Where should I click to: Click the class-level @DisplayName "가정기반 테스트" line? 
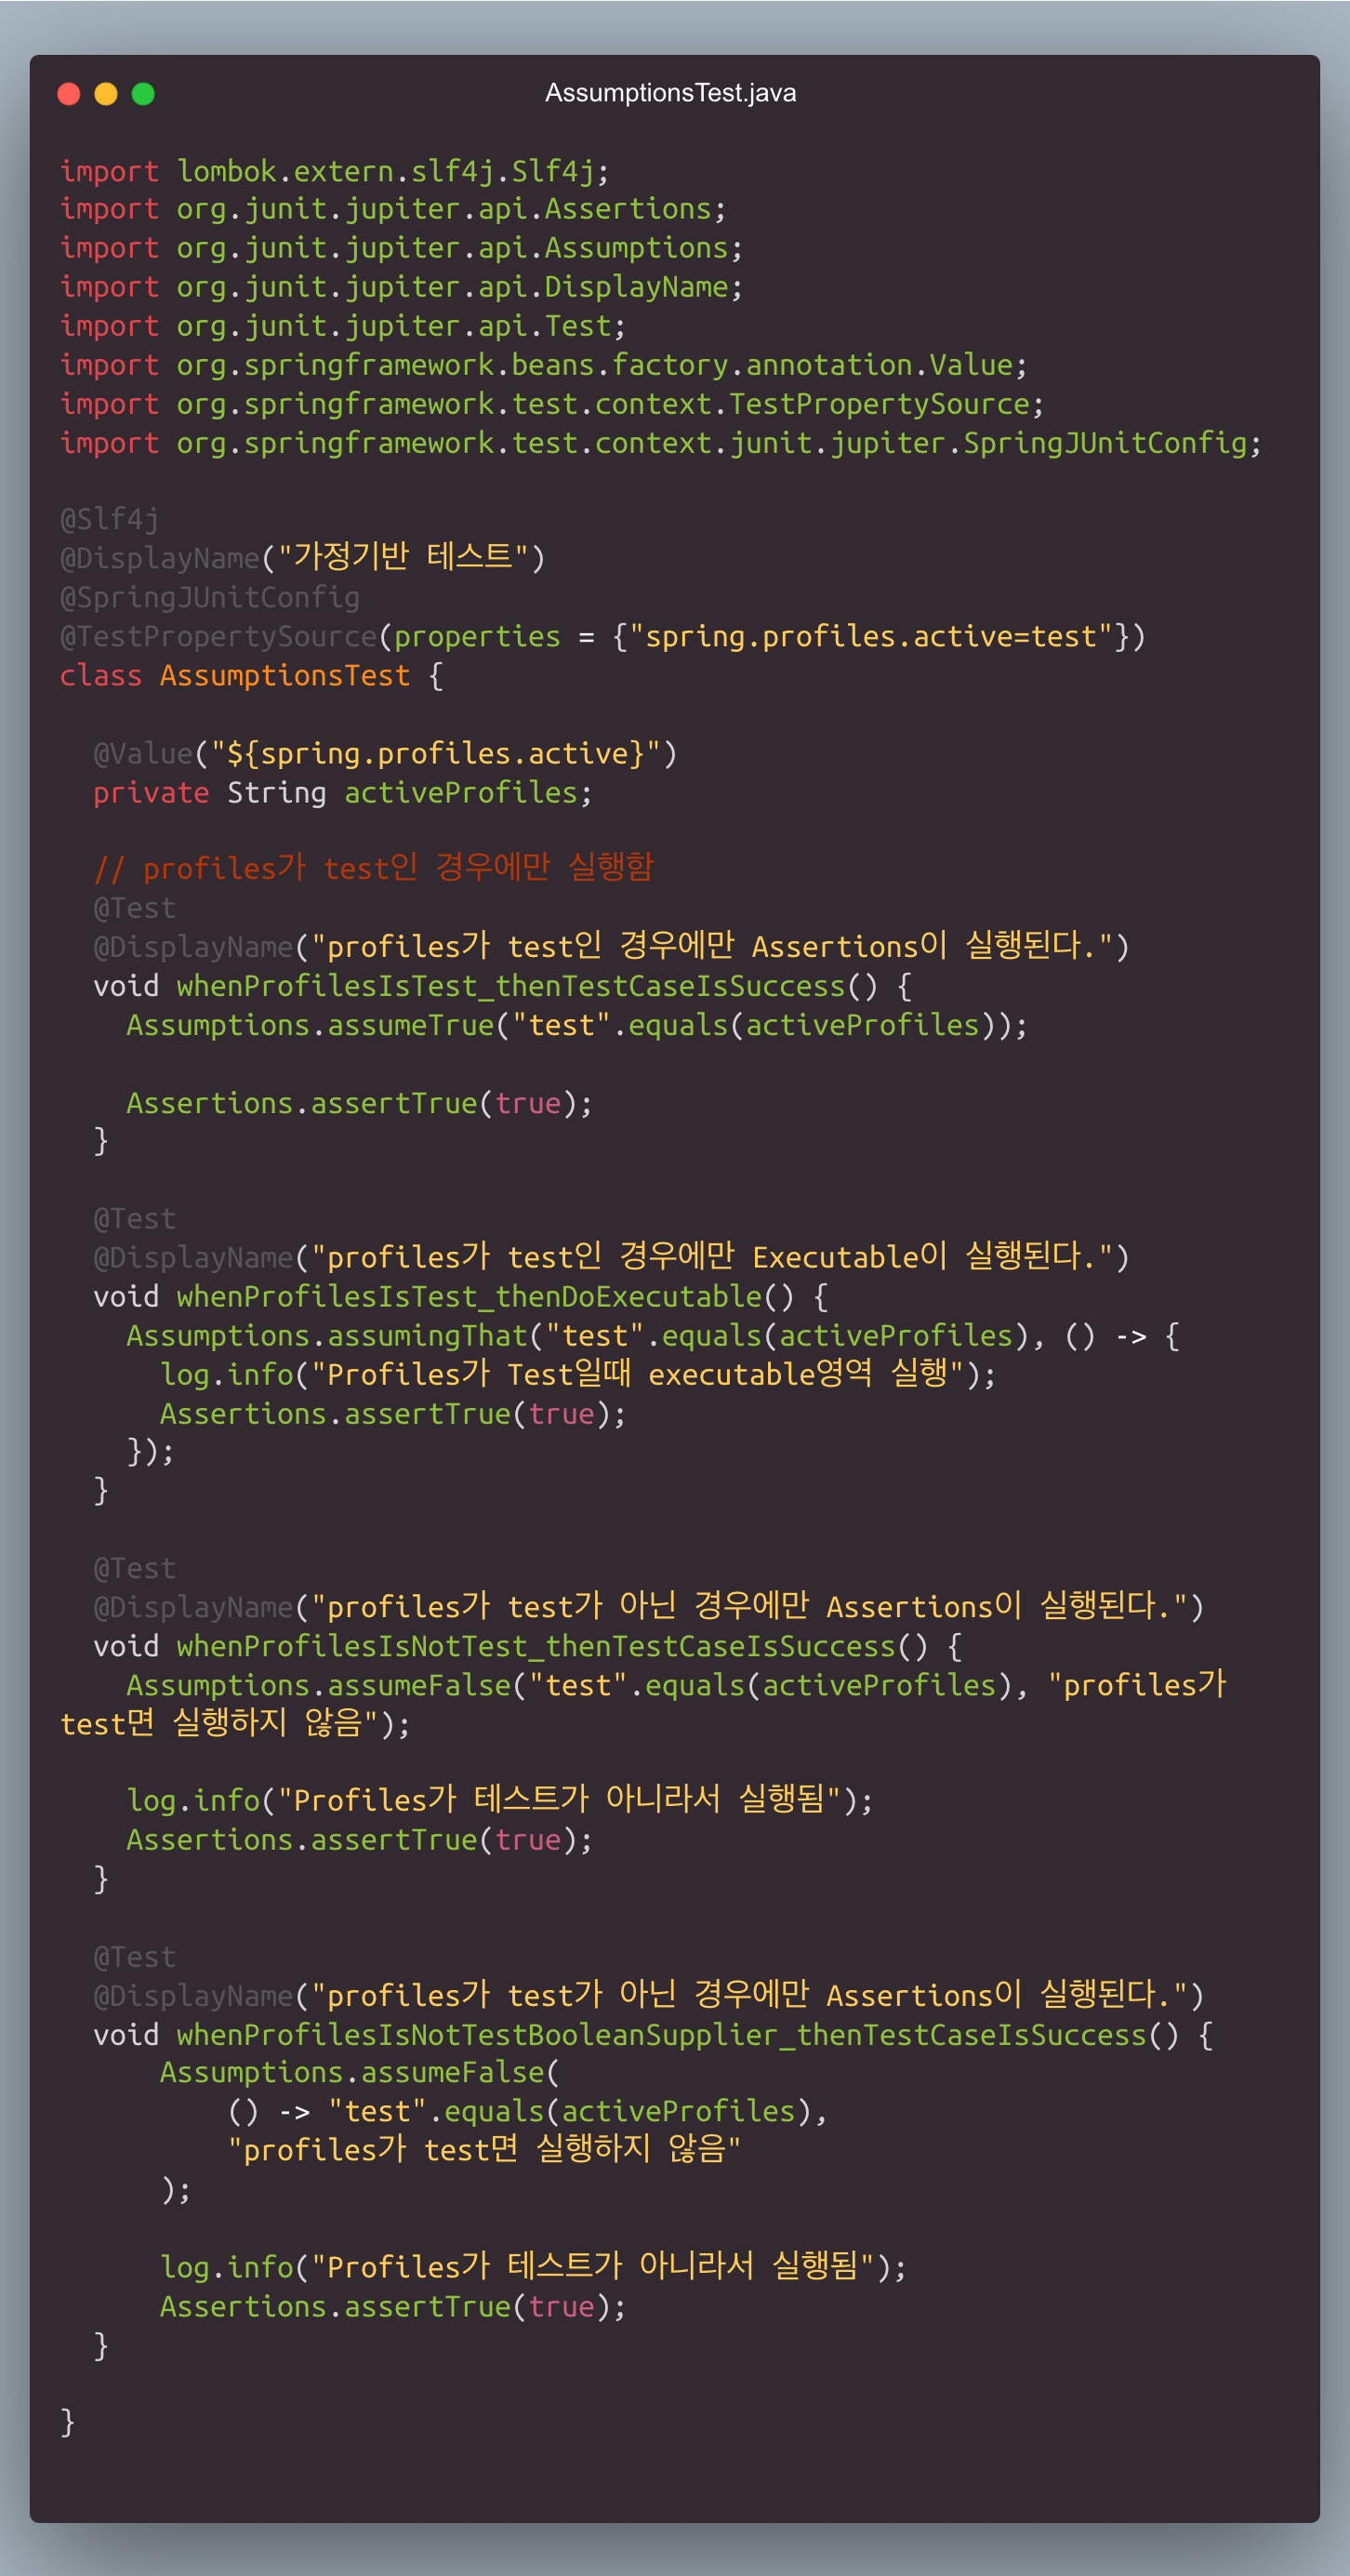(x=303, y=557)
